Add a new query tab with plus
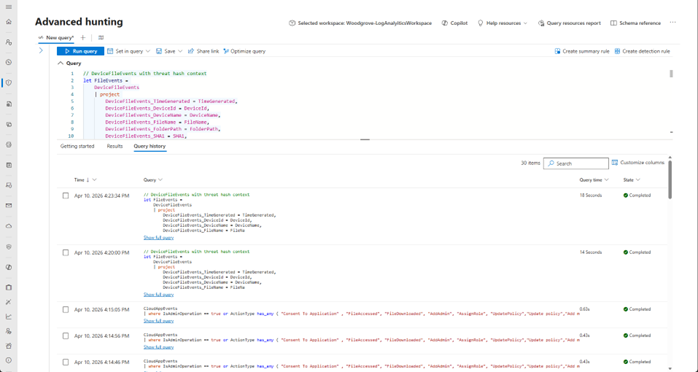The height and width of the screenshot is (372, 698). pos(83,38)
